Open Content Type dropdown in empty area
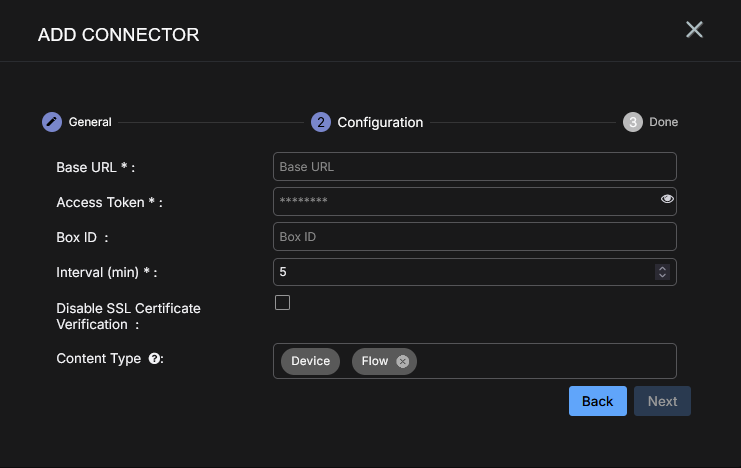Image resolution: width=741 pixels, height=468 pixels. [x=545, y=361]
